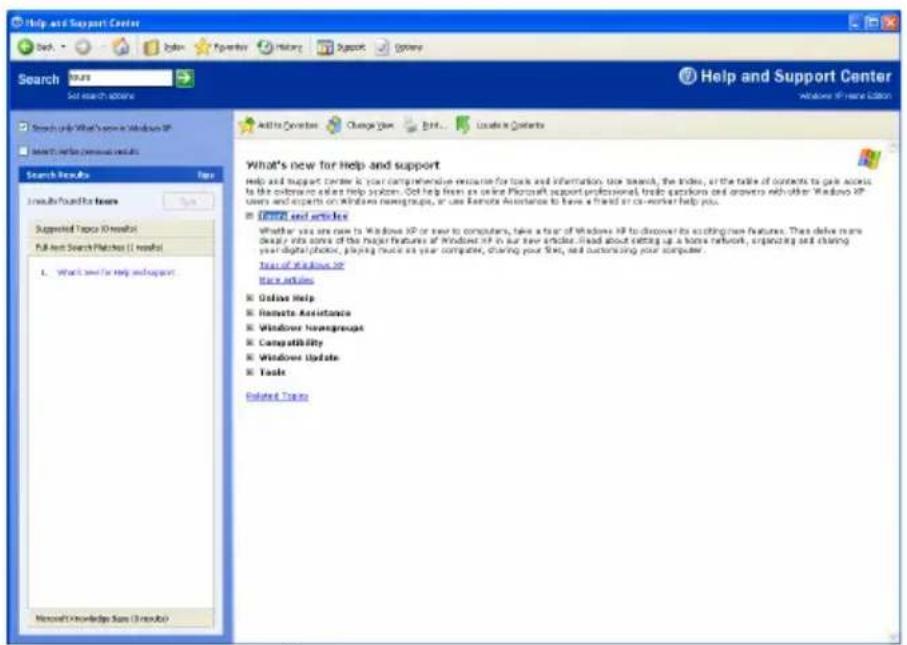
Task: Open Tips link in Search Results header
Action: click(x=206, y=175)
